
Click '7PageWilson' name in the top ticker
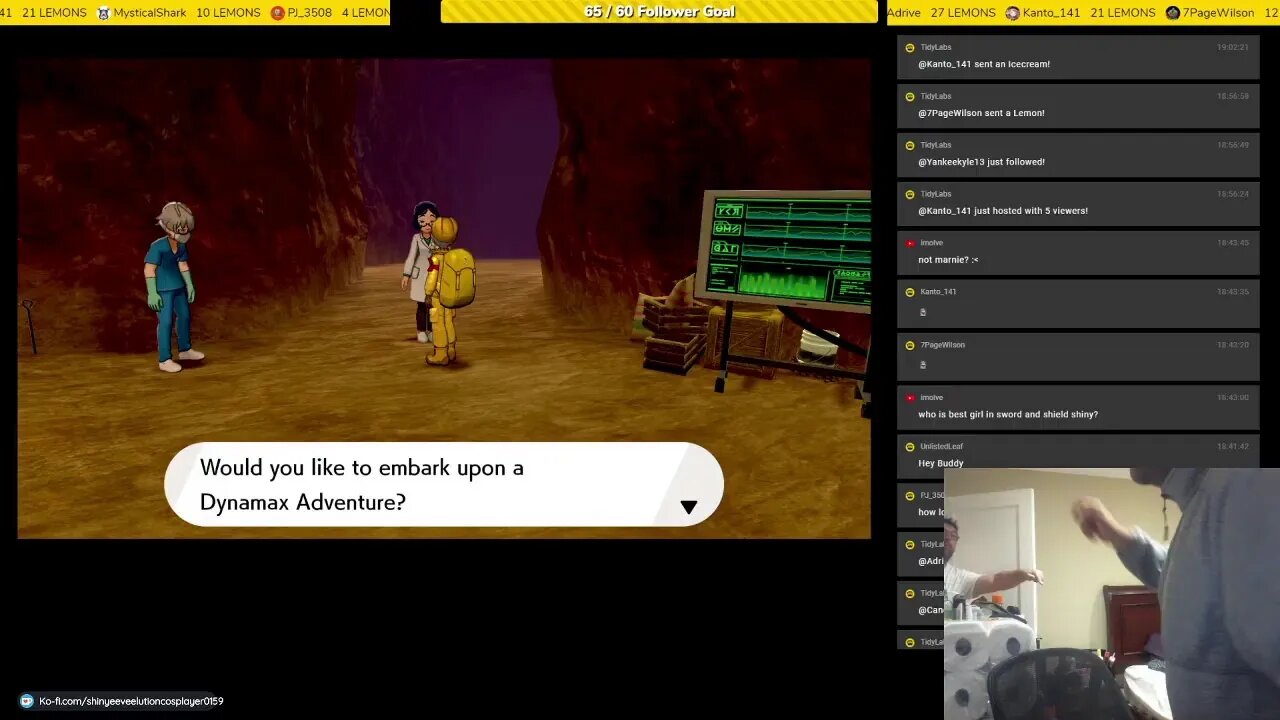pos(1218,13)
